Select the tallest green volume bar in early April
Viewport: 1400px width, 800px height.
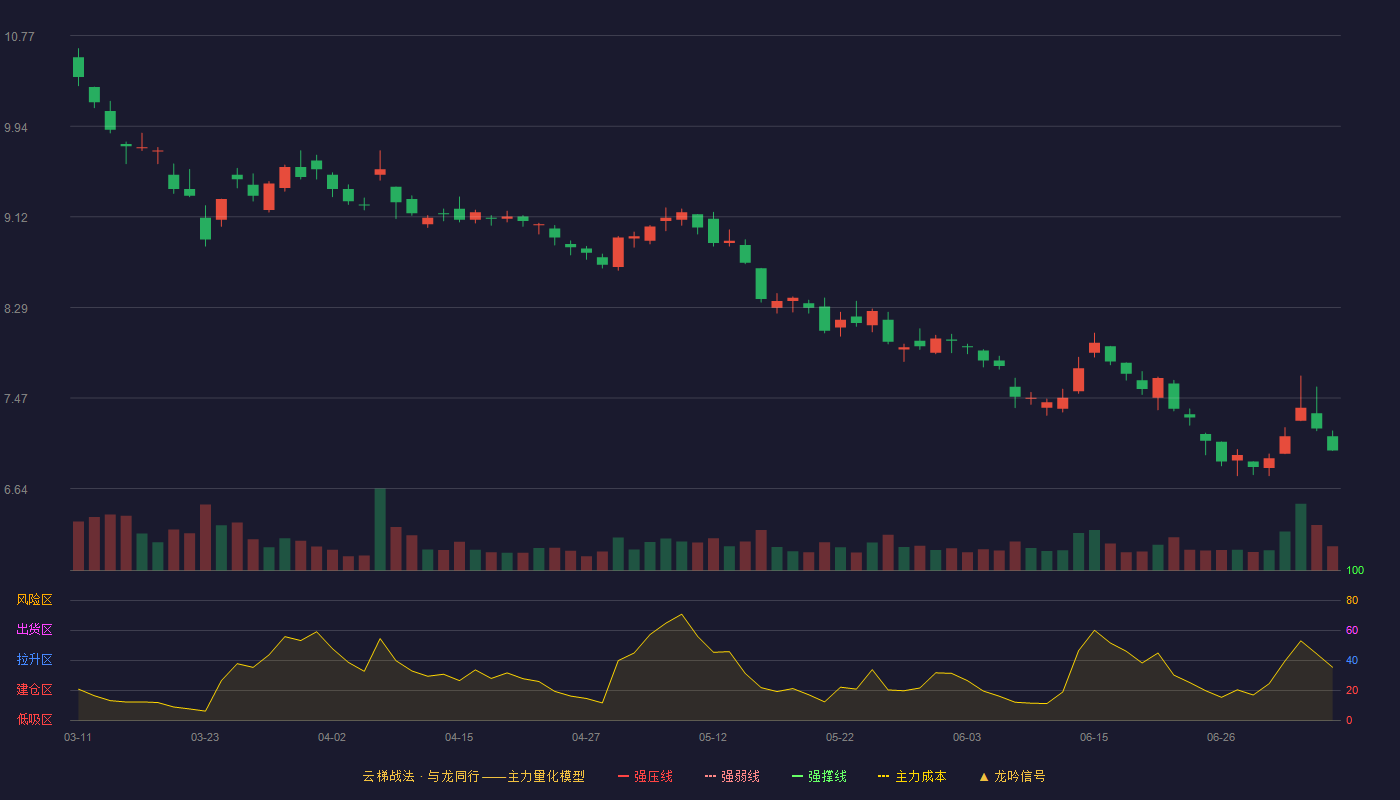(380, 530)
